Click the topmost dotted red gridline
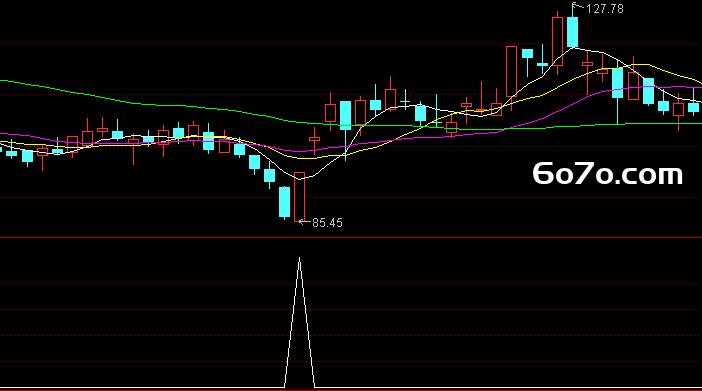702x391 pixels. [x=351, y=44]
